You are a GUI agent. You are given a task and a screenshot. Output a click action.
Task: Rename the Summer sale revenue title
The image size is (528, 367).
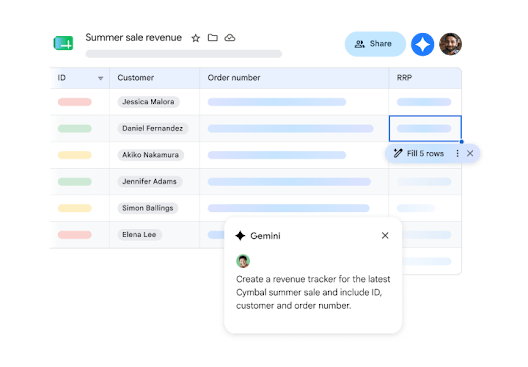pos(133,37)
